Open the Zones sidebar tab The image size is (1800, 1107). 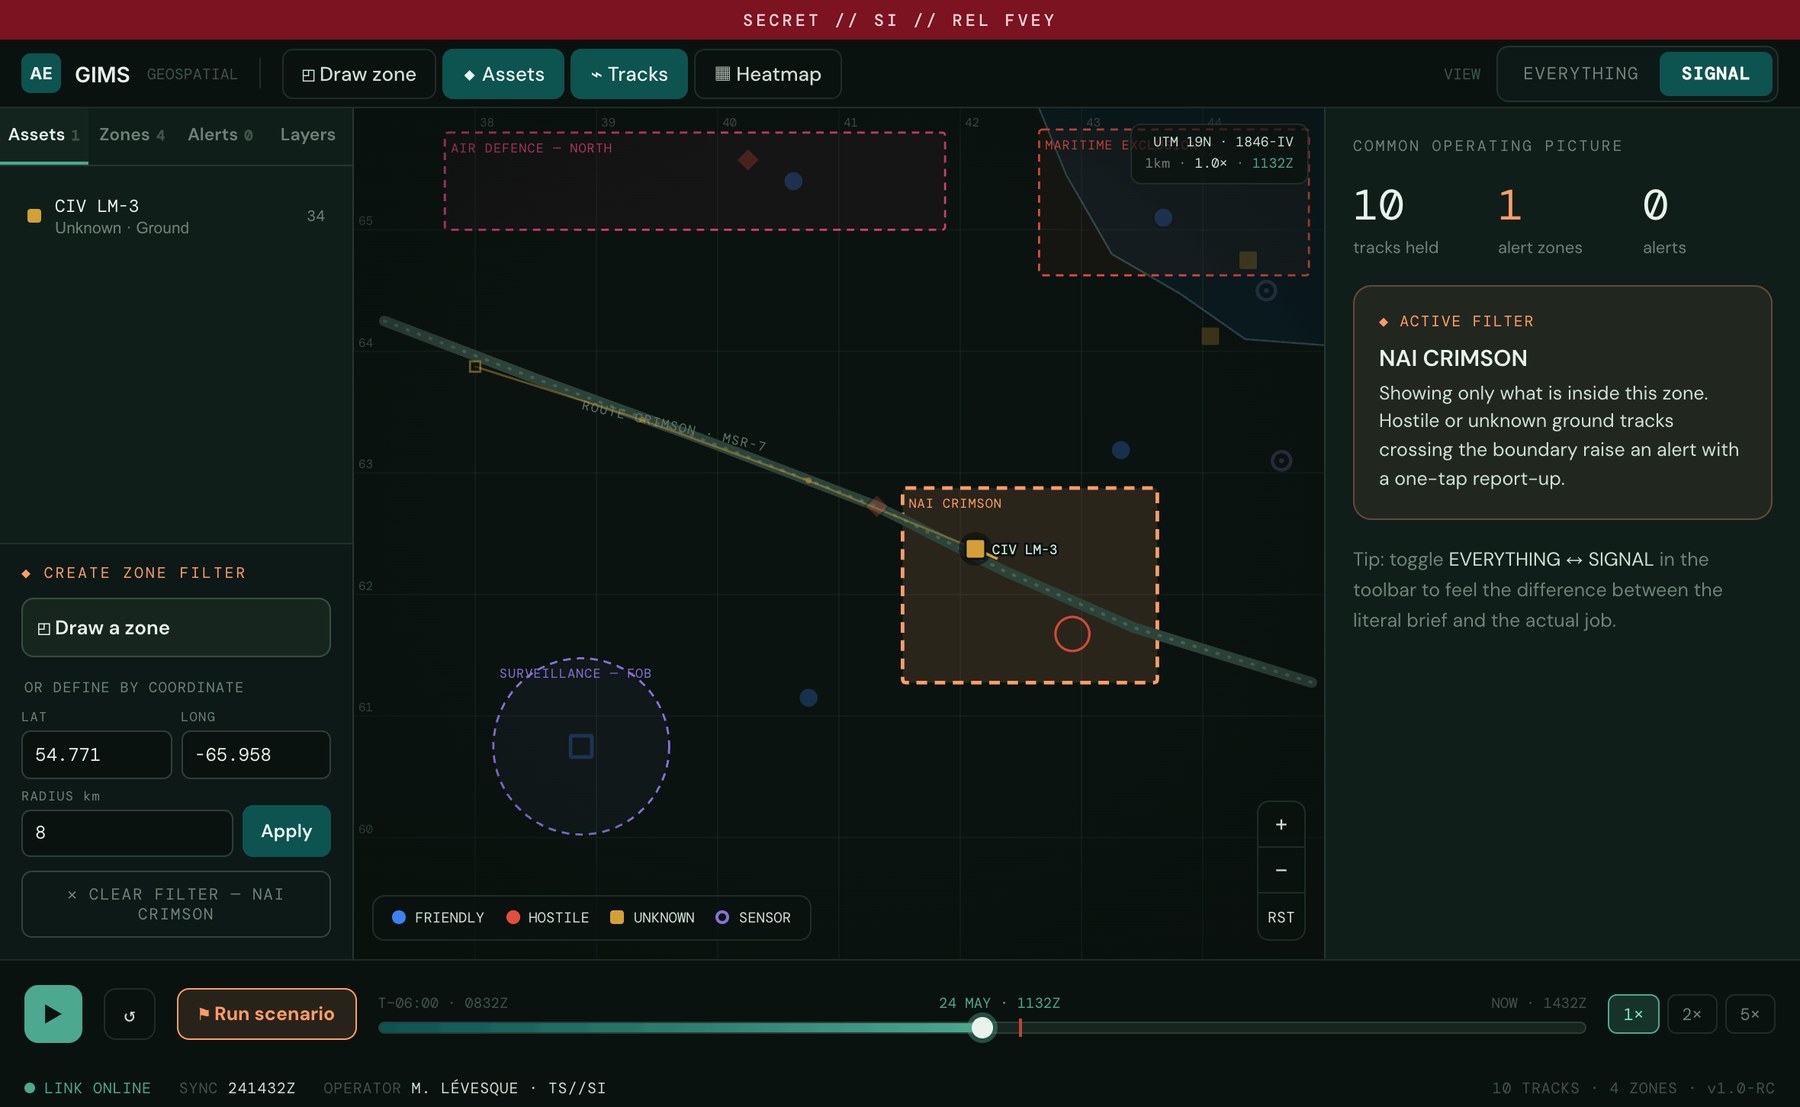point(132,135)
